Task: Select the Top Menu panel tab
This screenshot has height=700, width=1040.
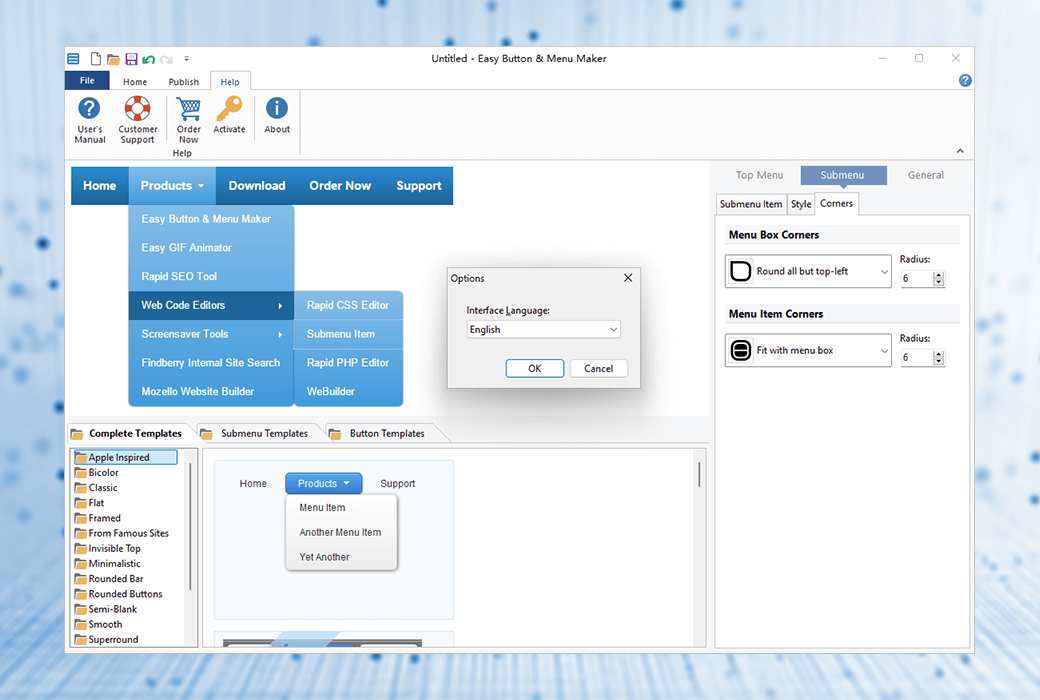Action: 759,175
